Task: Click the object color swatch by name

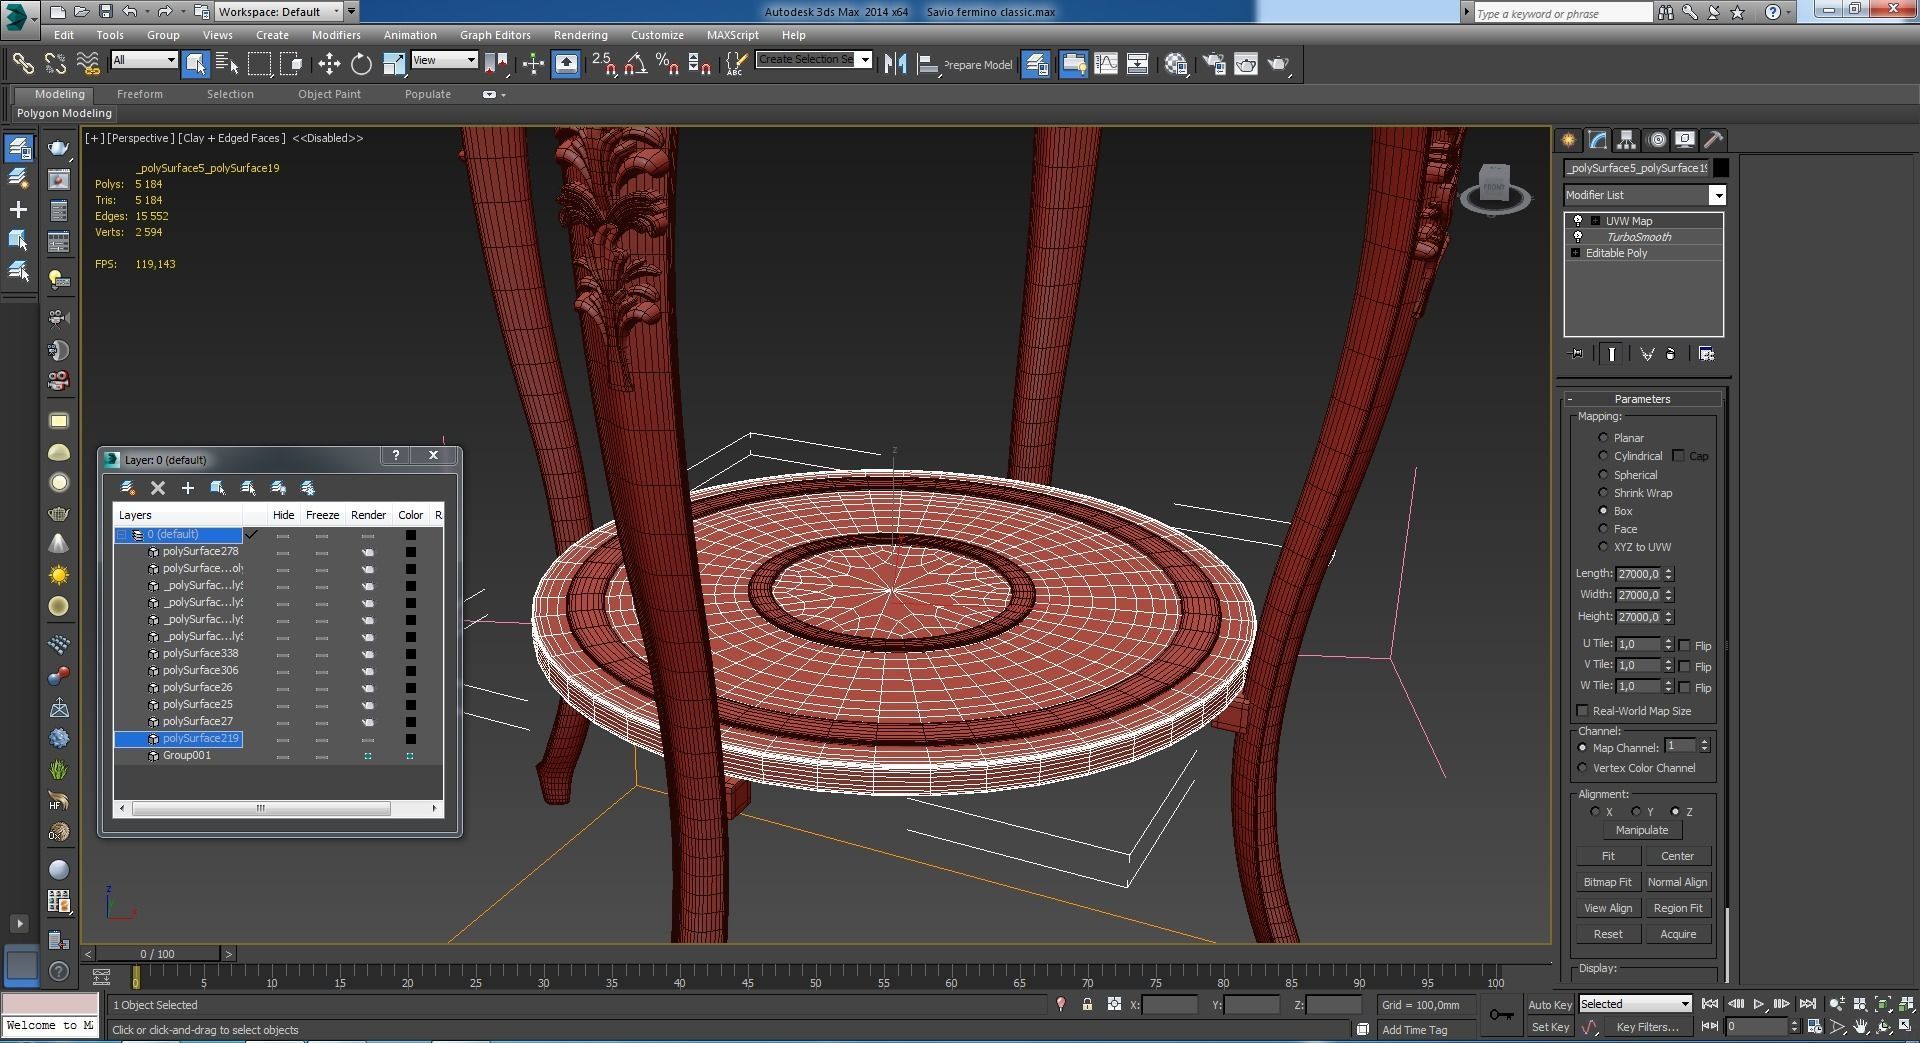Action: 1720,168
